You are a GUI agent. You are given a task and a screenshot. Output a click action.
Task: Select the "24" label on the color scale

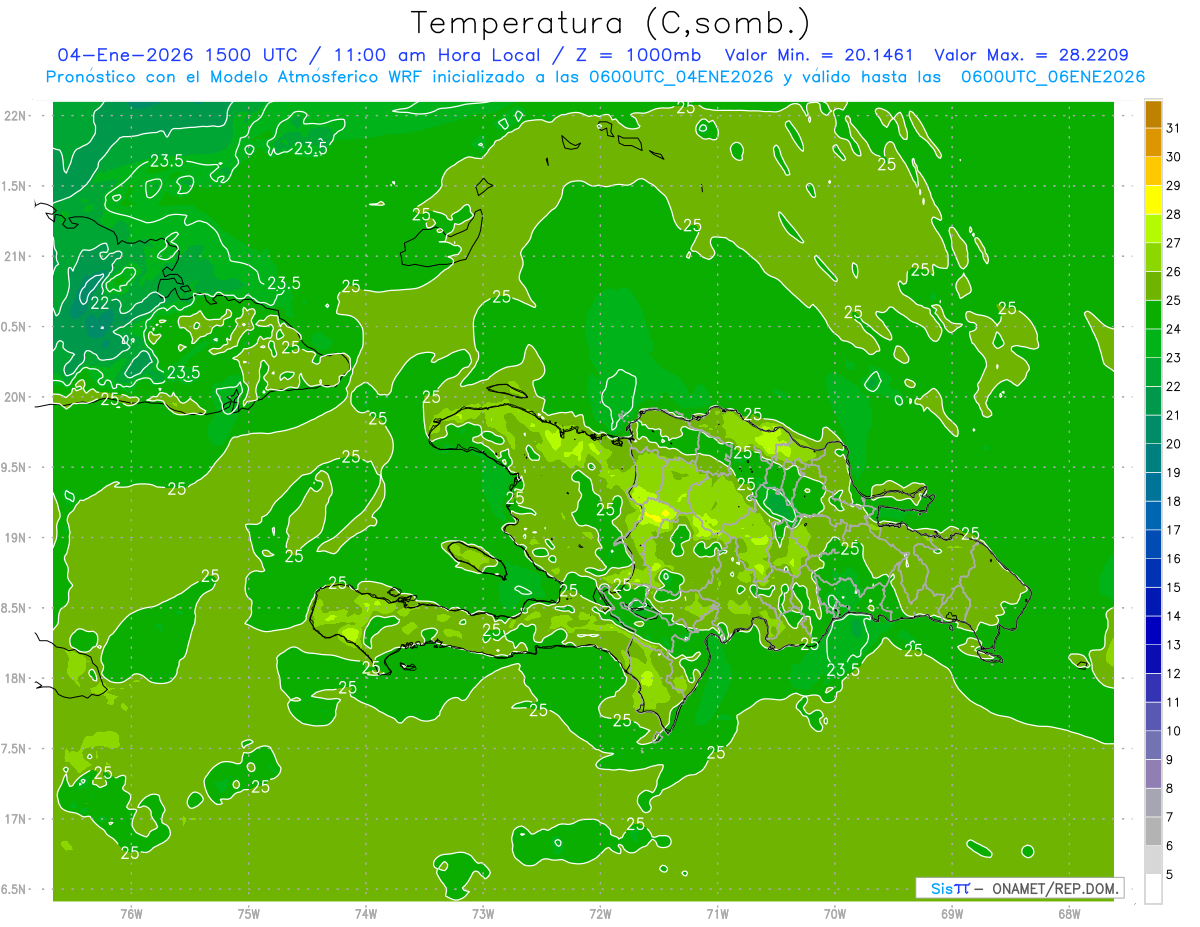tap(1173, 329)
